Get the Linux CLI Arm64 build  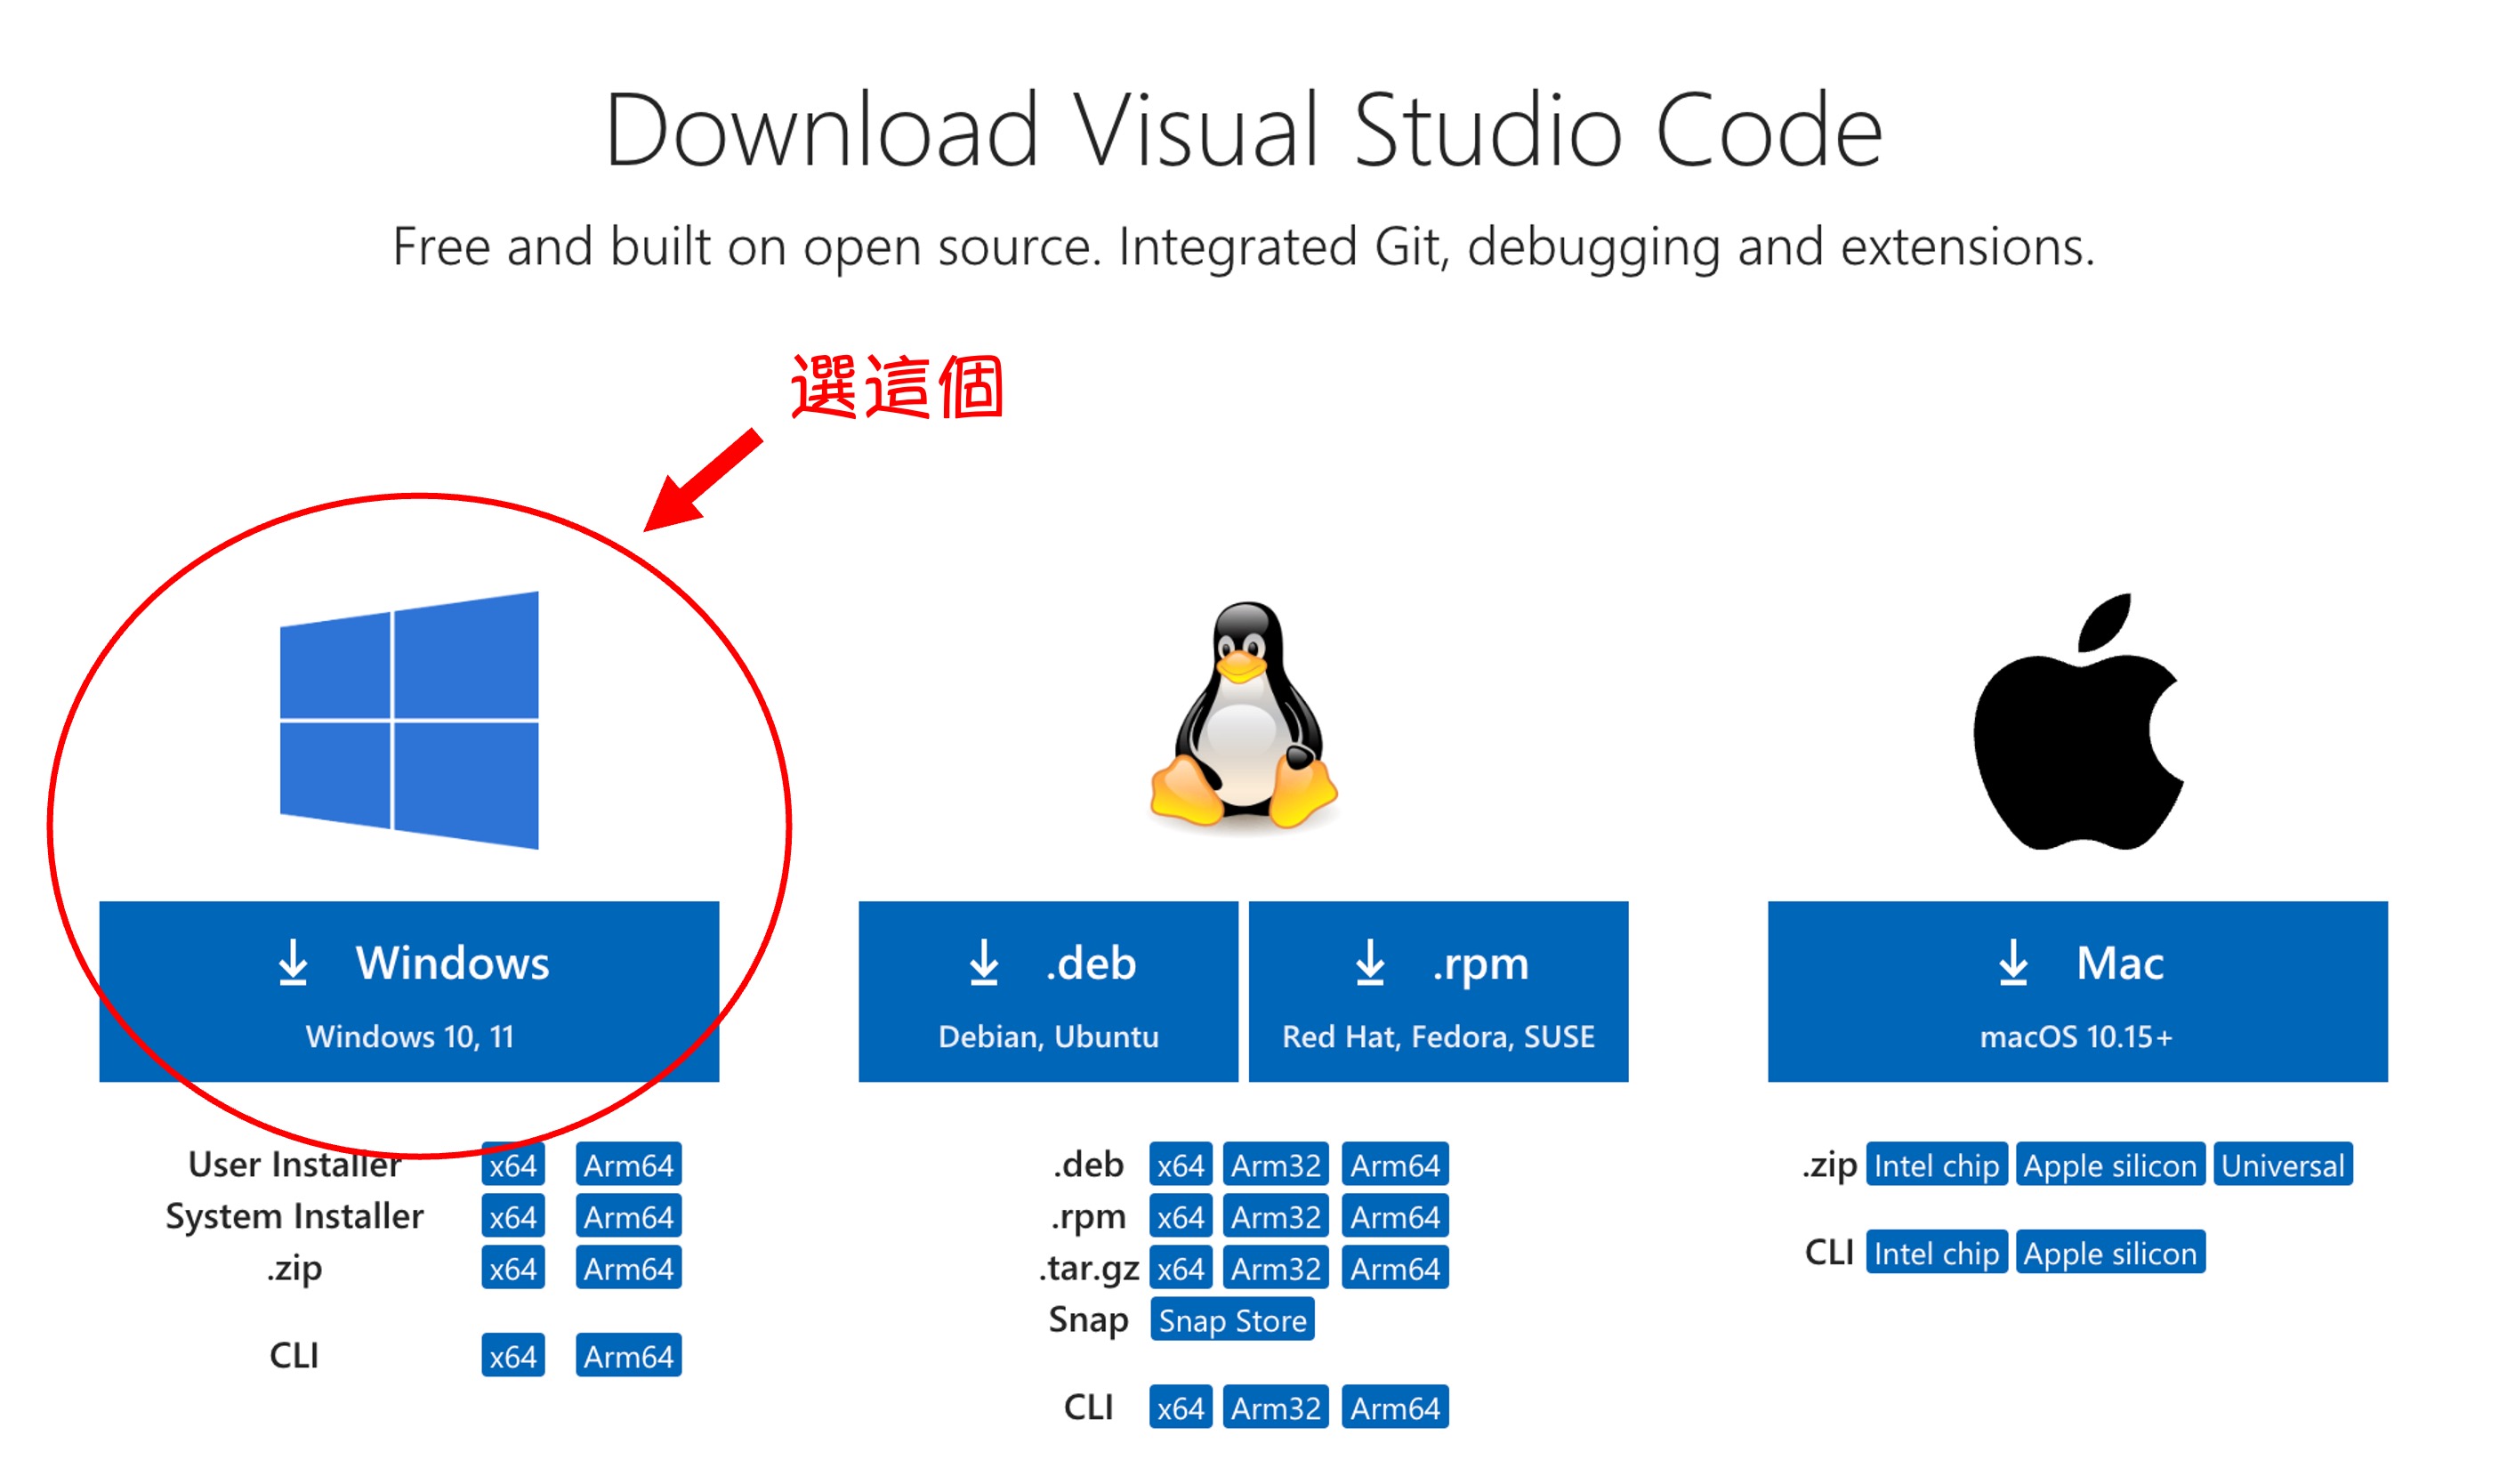(x=1395, y=1408)
